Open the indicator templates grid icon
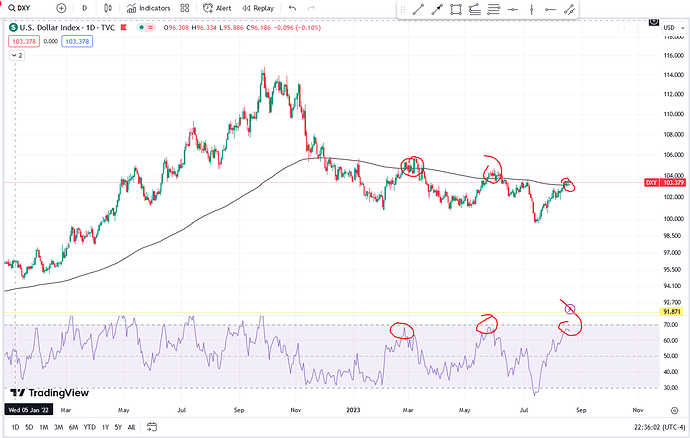 [x=185, y=8]
